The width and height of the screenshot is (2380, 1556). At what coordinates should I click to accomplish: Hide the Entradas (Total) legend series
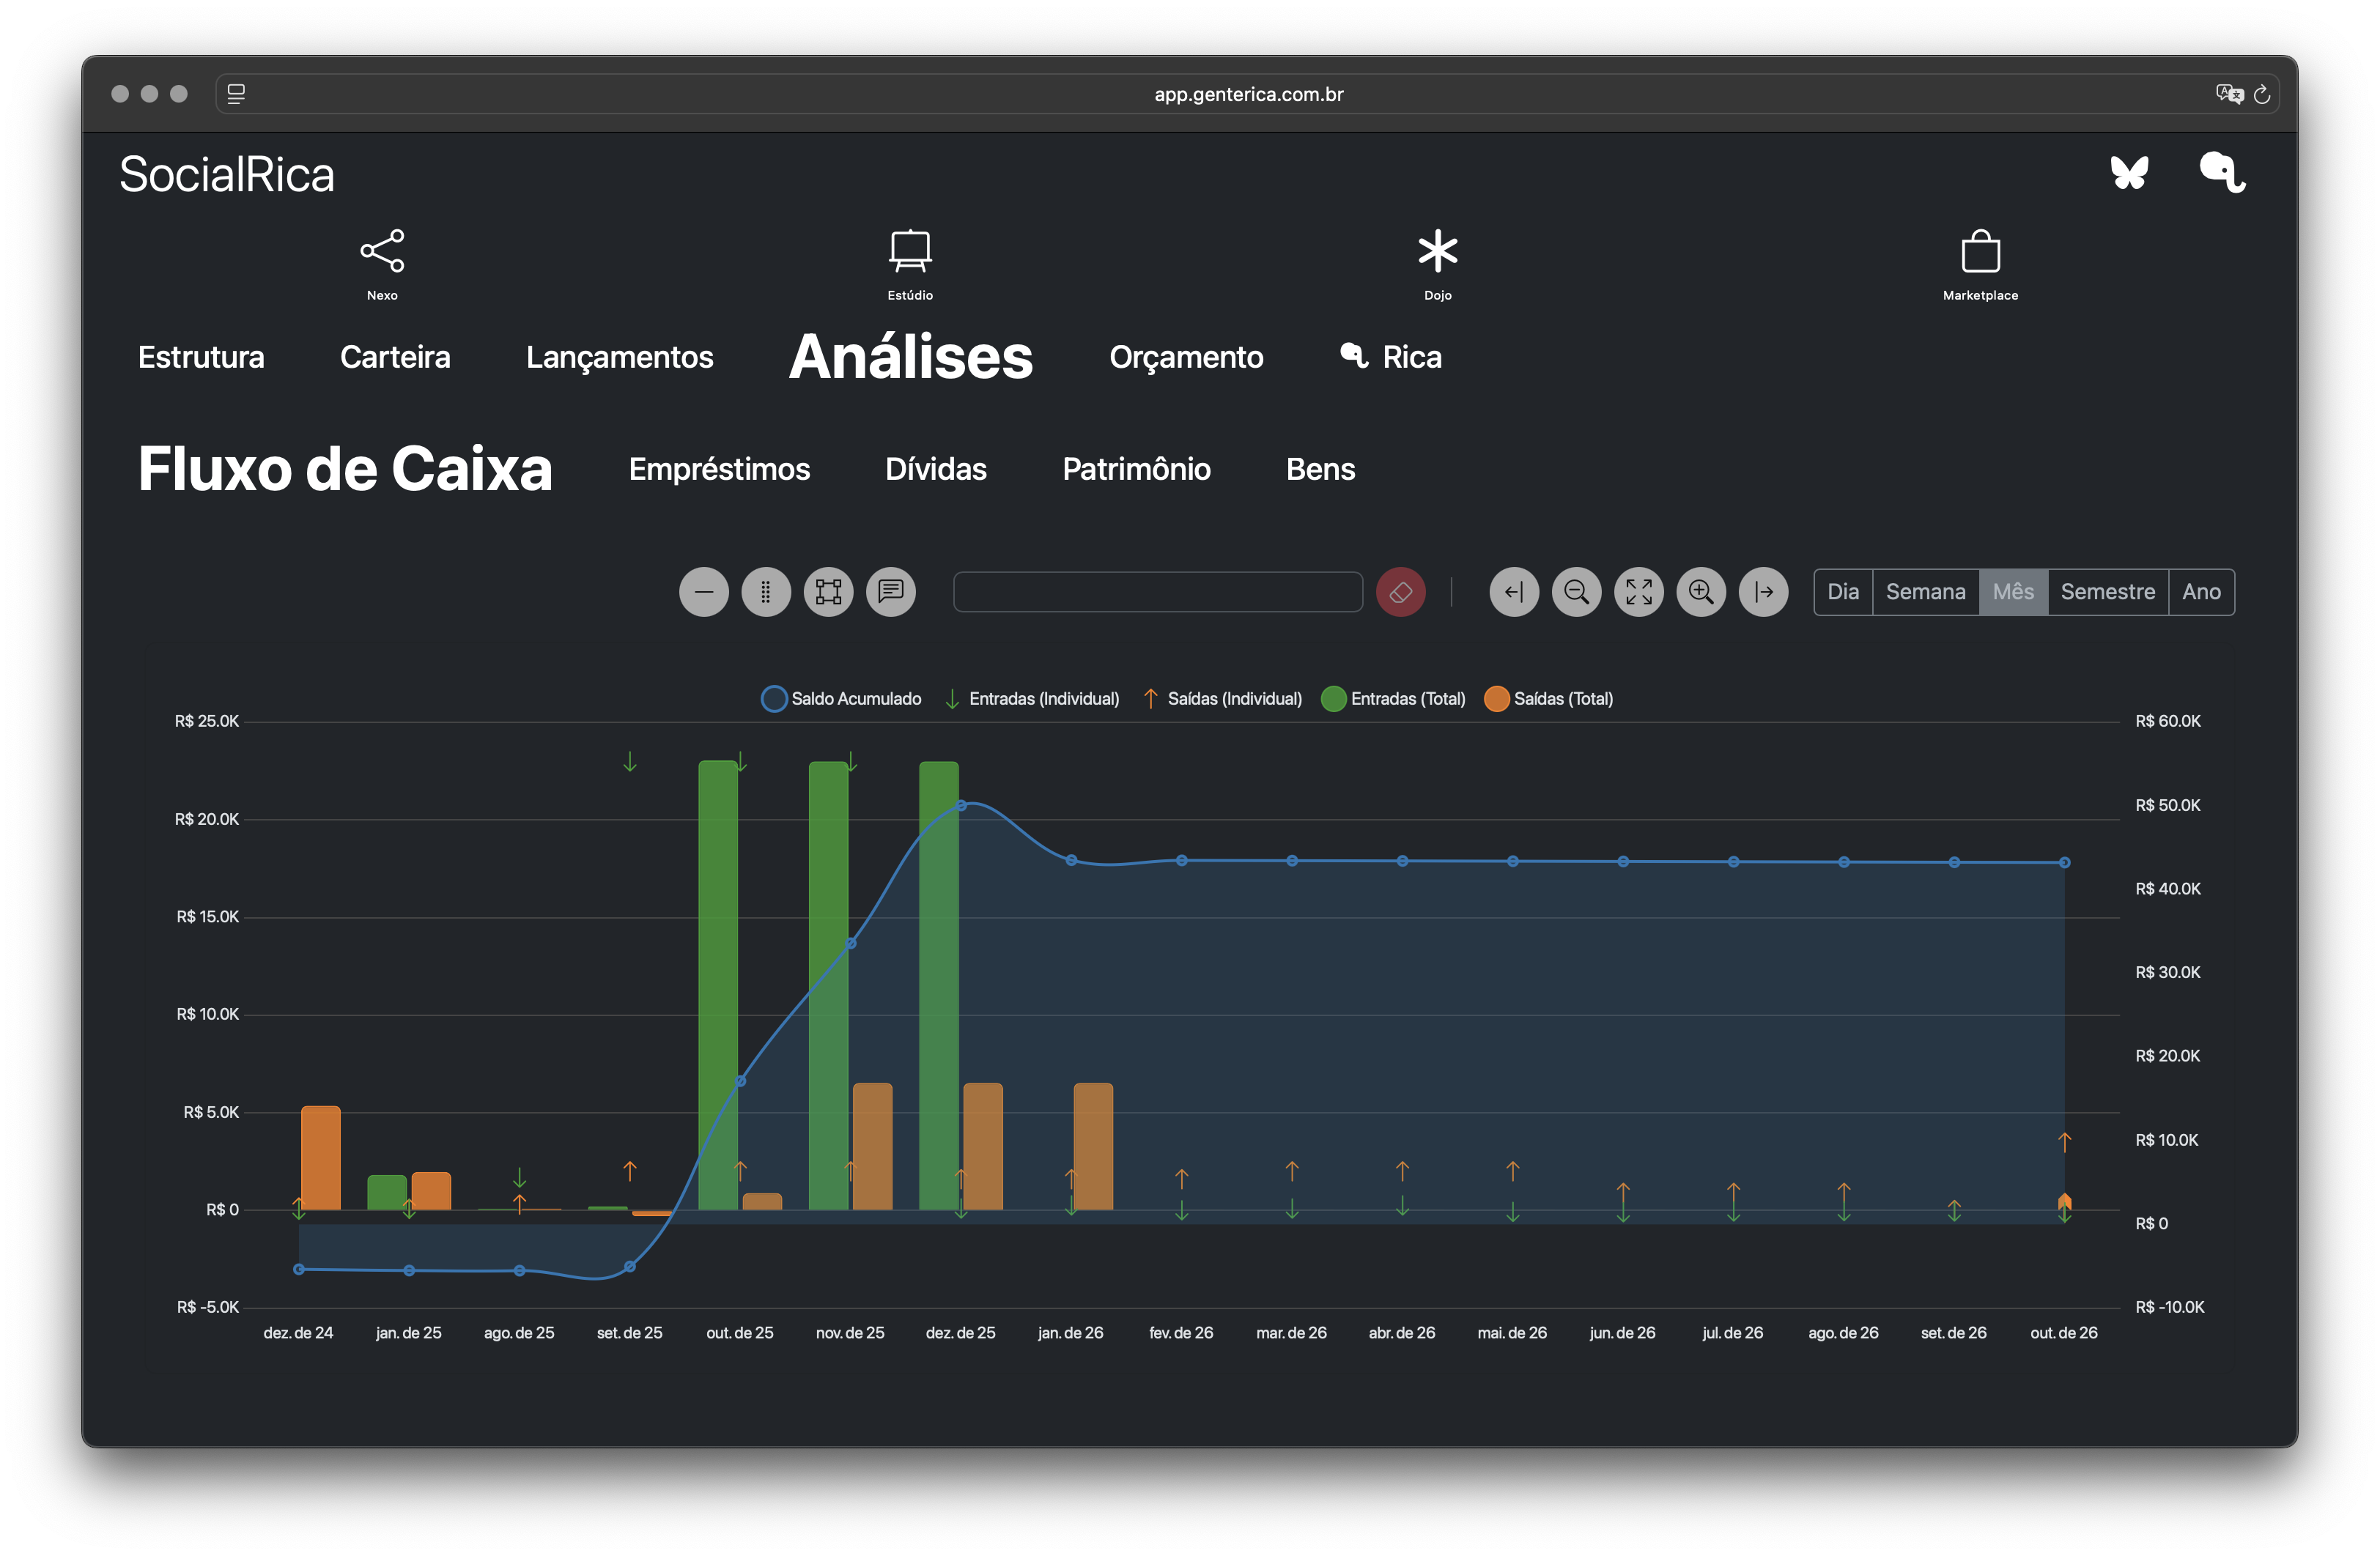1407,699
